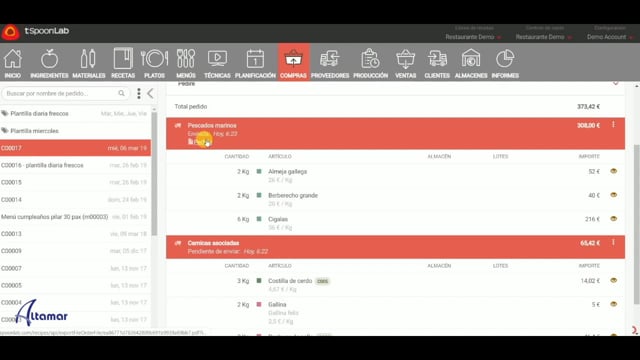
Task: Open the Restaurante Demo cost center dropdown
Action: (543, 37)
